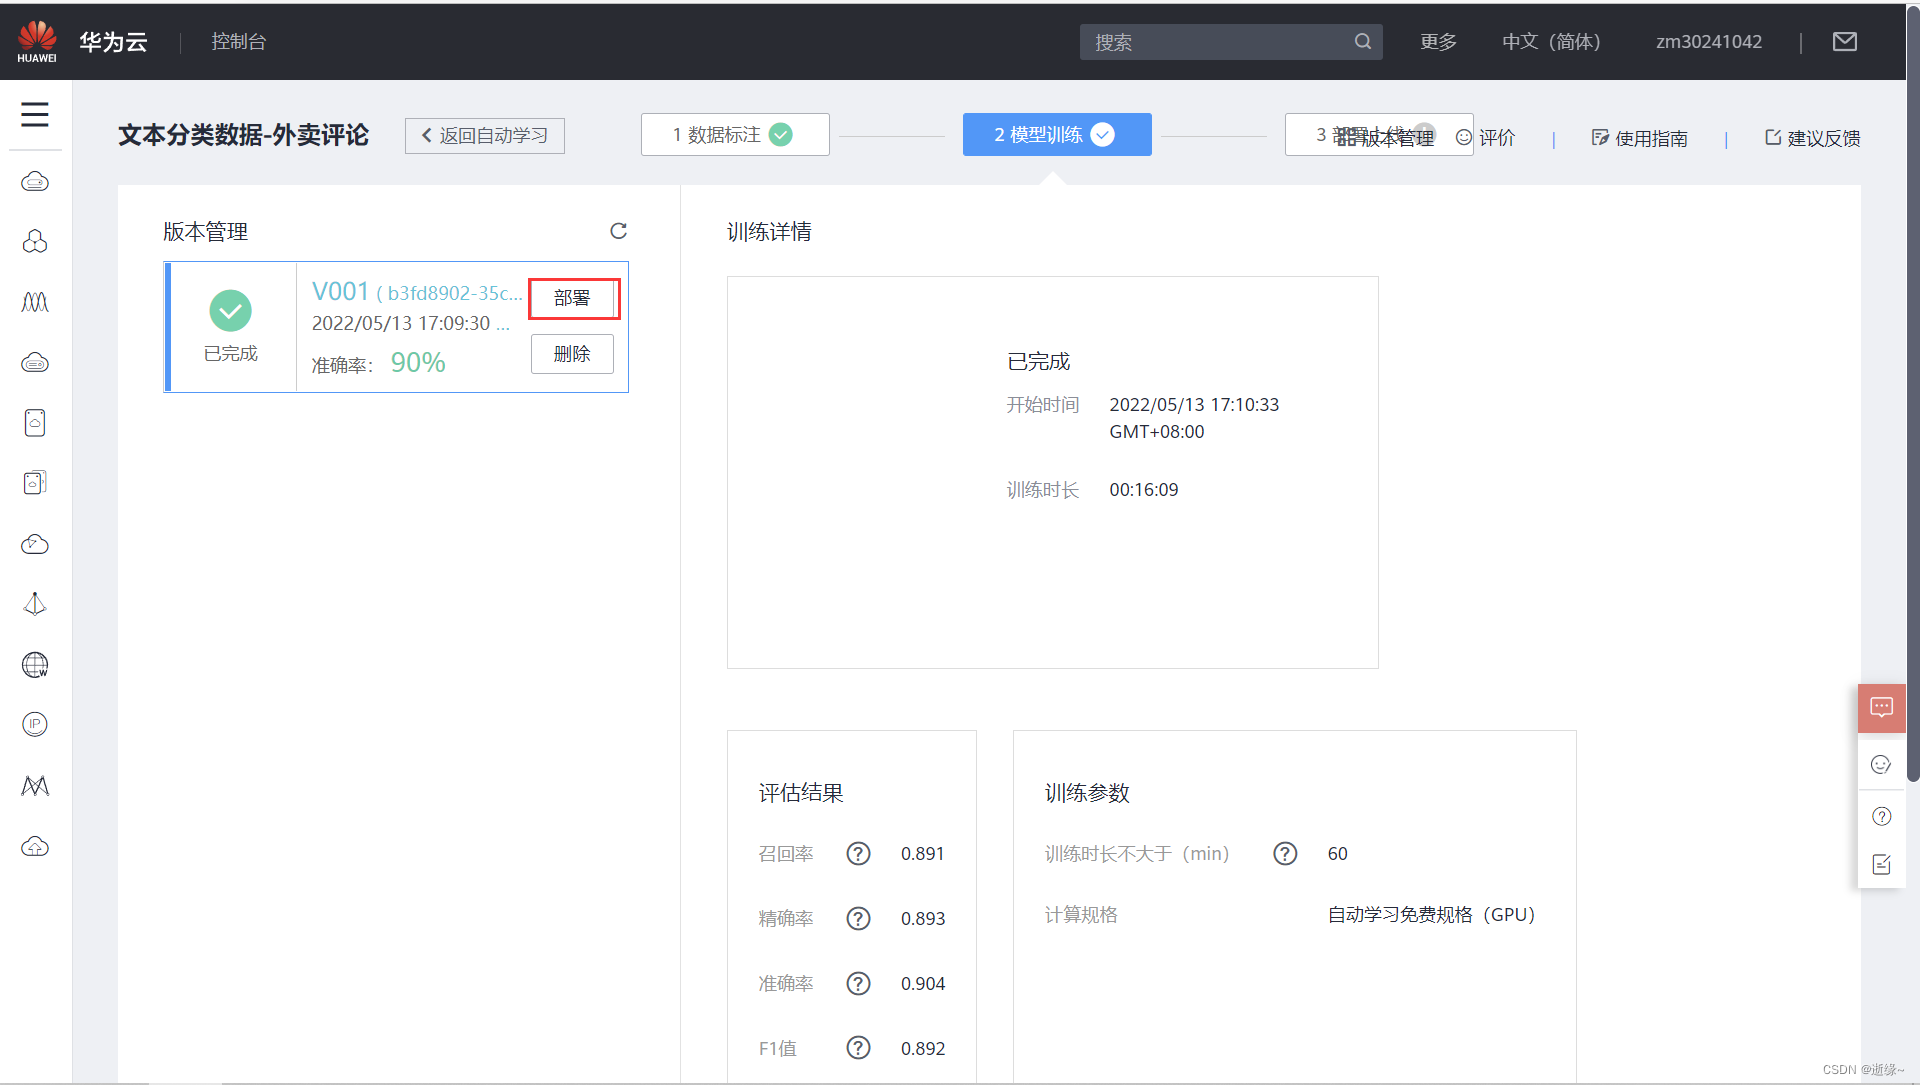Return to auto learning page
This screenshot has width=1920, height=1085.
coord(485,136)
